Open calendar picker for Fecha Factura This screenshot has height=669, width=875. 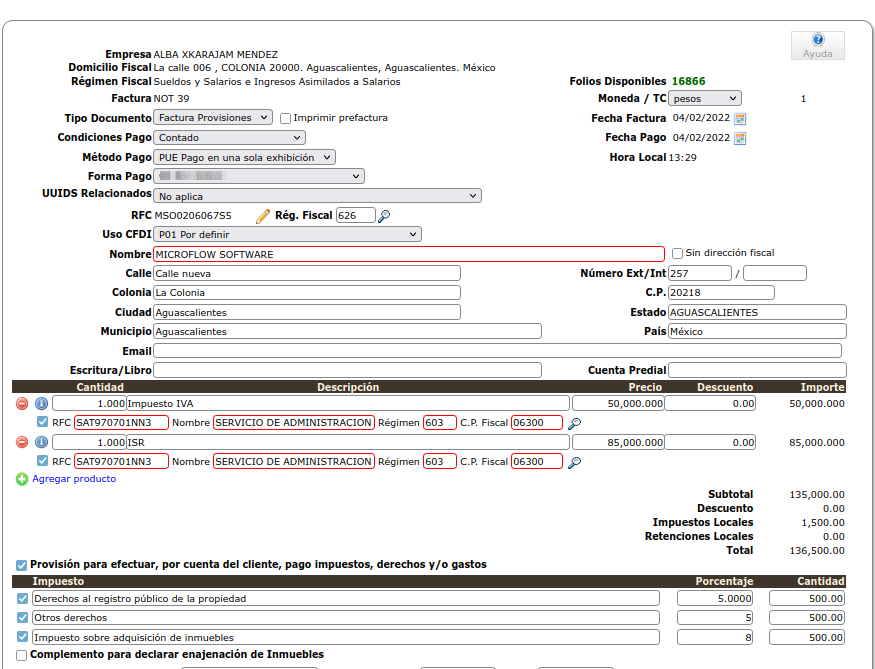click(740, 118)
